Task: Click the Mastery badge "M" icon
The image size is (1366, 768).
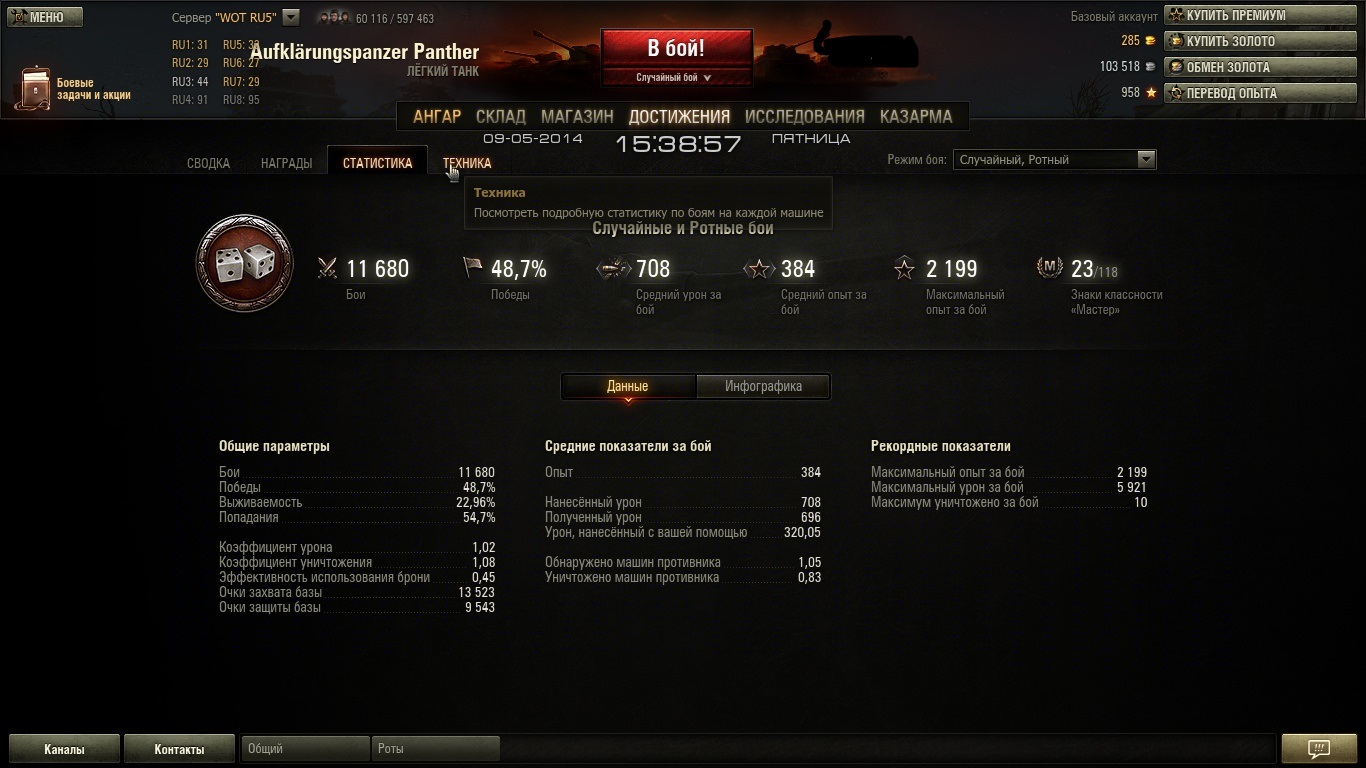Action: click(x=1049, y=268)
